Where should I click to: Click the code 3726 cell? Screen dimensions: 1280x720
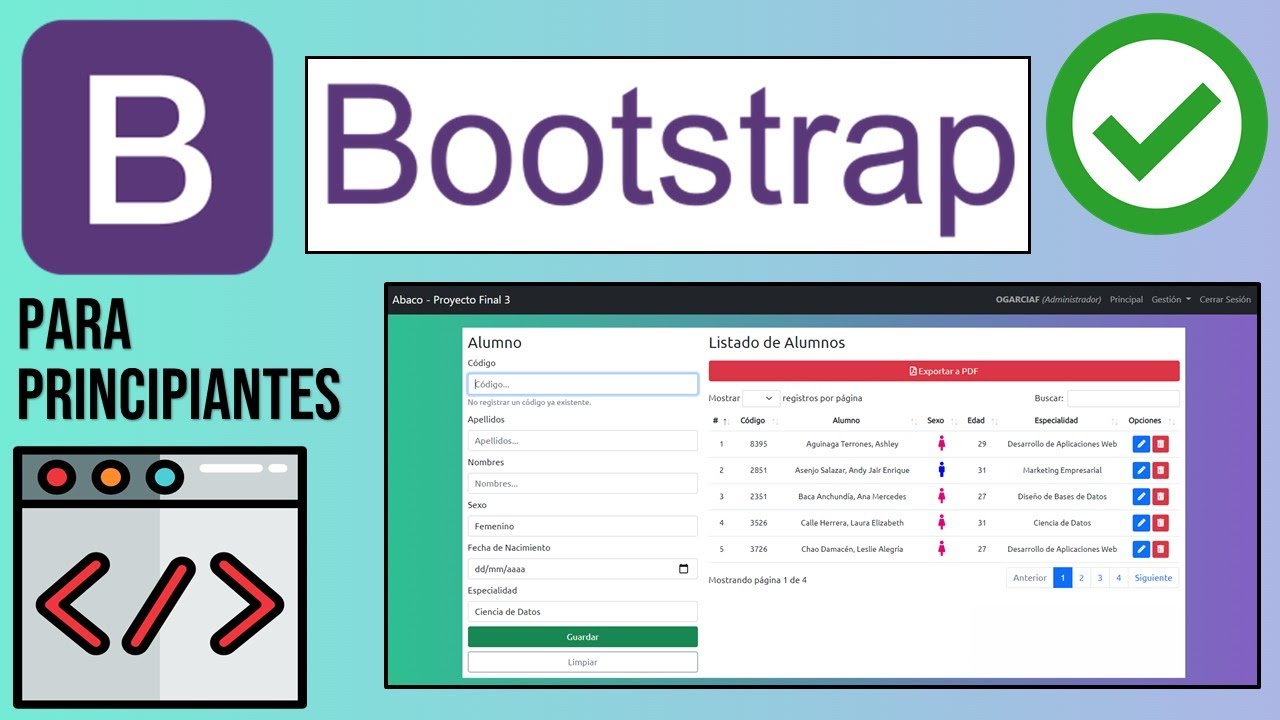click(759, 549)
